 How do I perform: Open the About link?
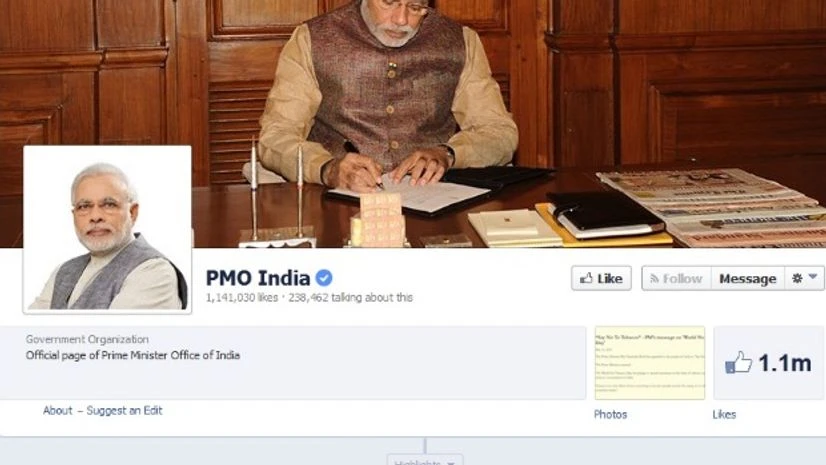click(57, 411)
